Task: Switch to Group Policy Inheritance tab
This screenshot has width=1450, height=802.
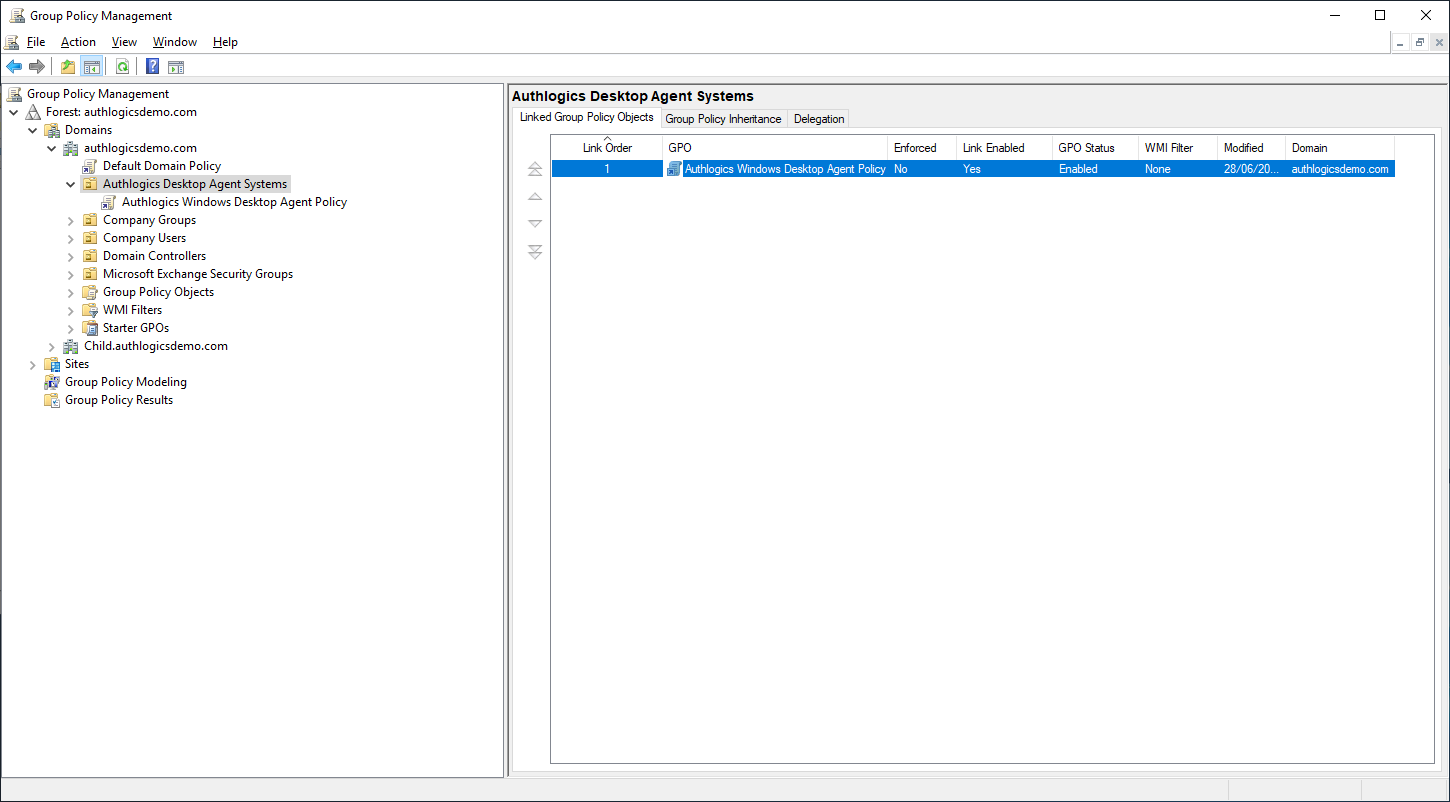Action: tap(724, 119)
